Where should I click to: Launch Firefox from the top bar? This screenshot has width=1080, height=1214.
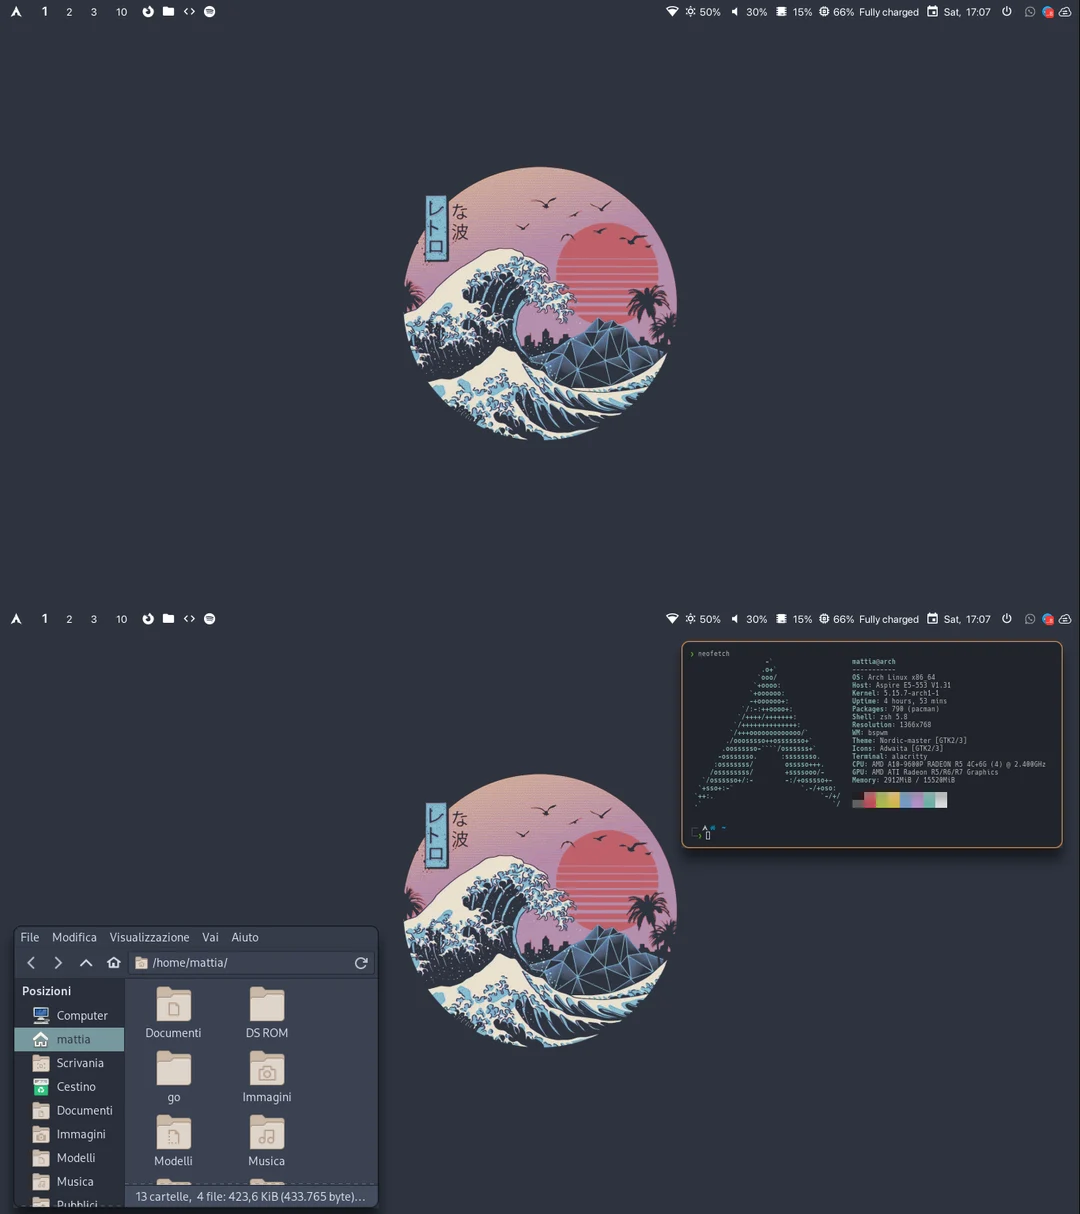147,11
